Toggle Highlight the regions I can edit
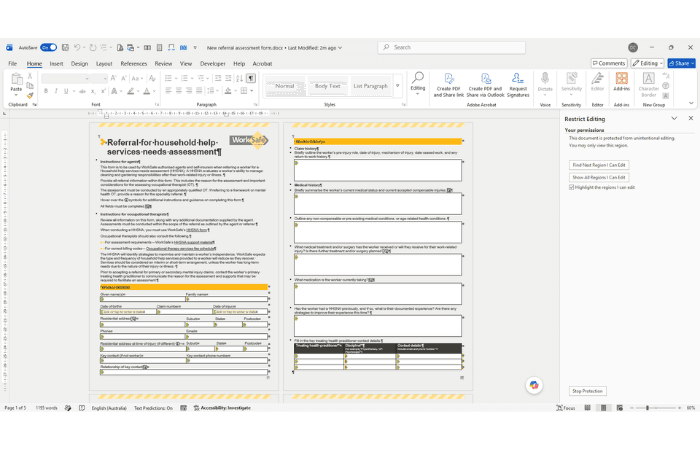The image size is (700, 450). coord(571,188)
